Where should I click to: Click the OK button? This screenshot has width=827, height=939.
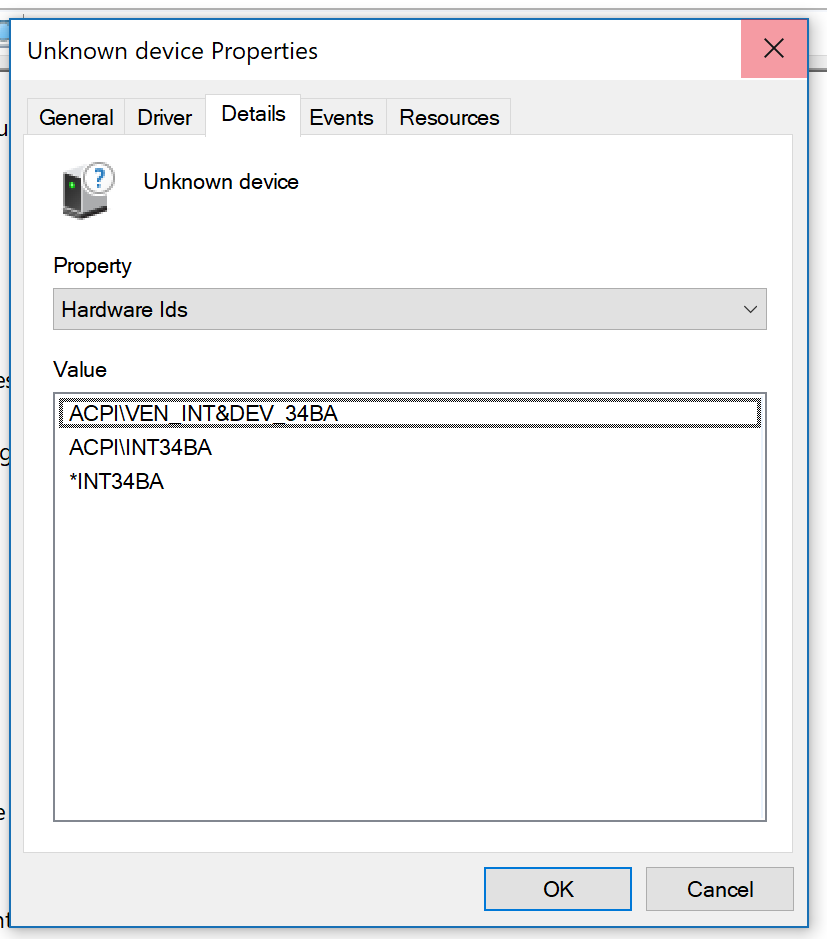click(x=557, y=889)
